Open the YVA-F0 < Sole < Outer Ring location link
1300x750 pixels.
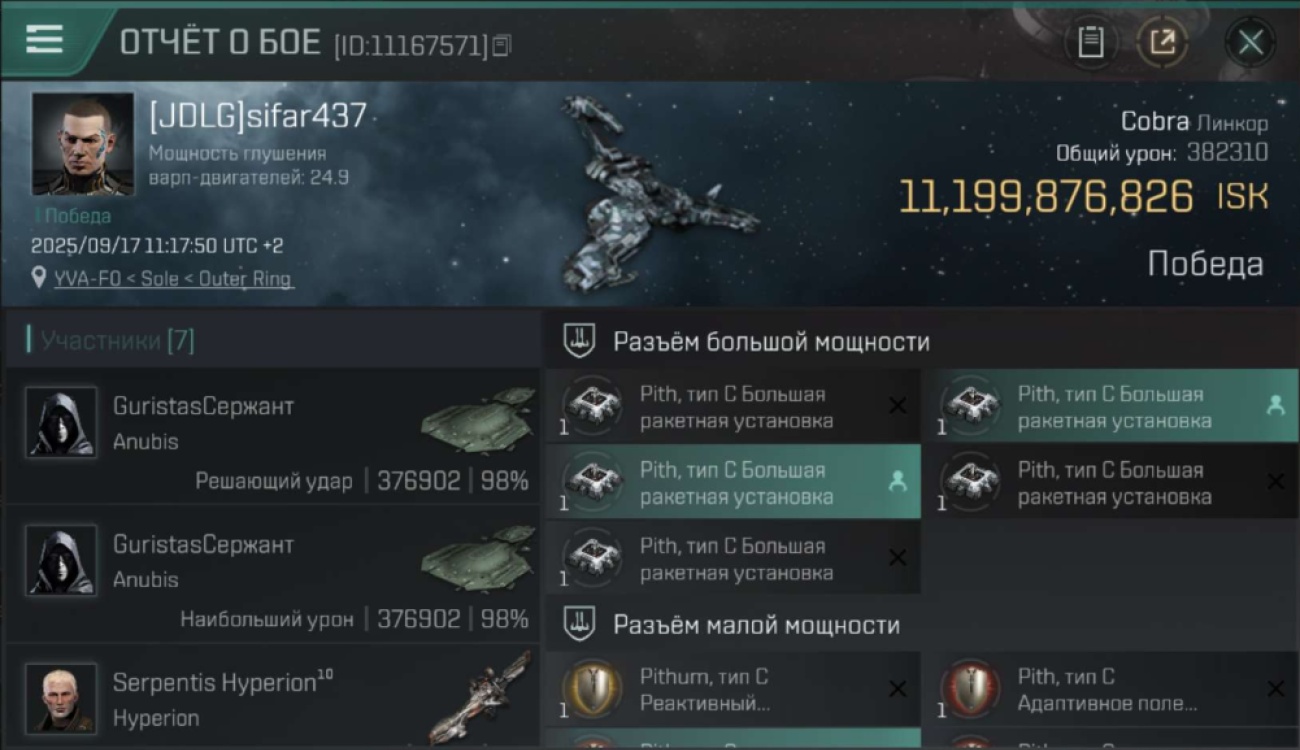click(173, 279)
